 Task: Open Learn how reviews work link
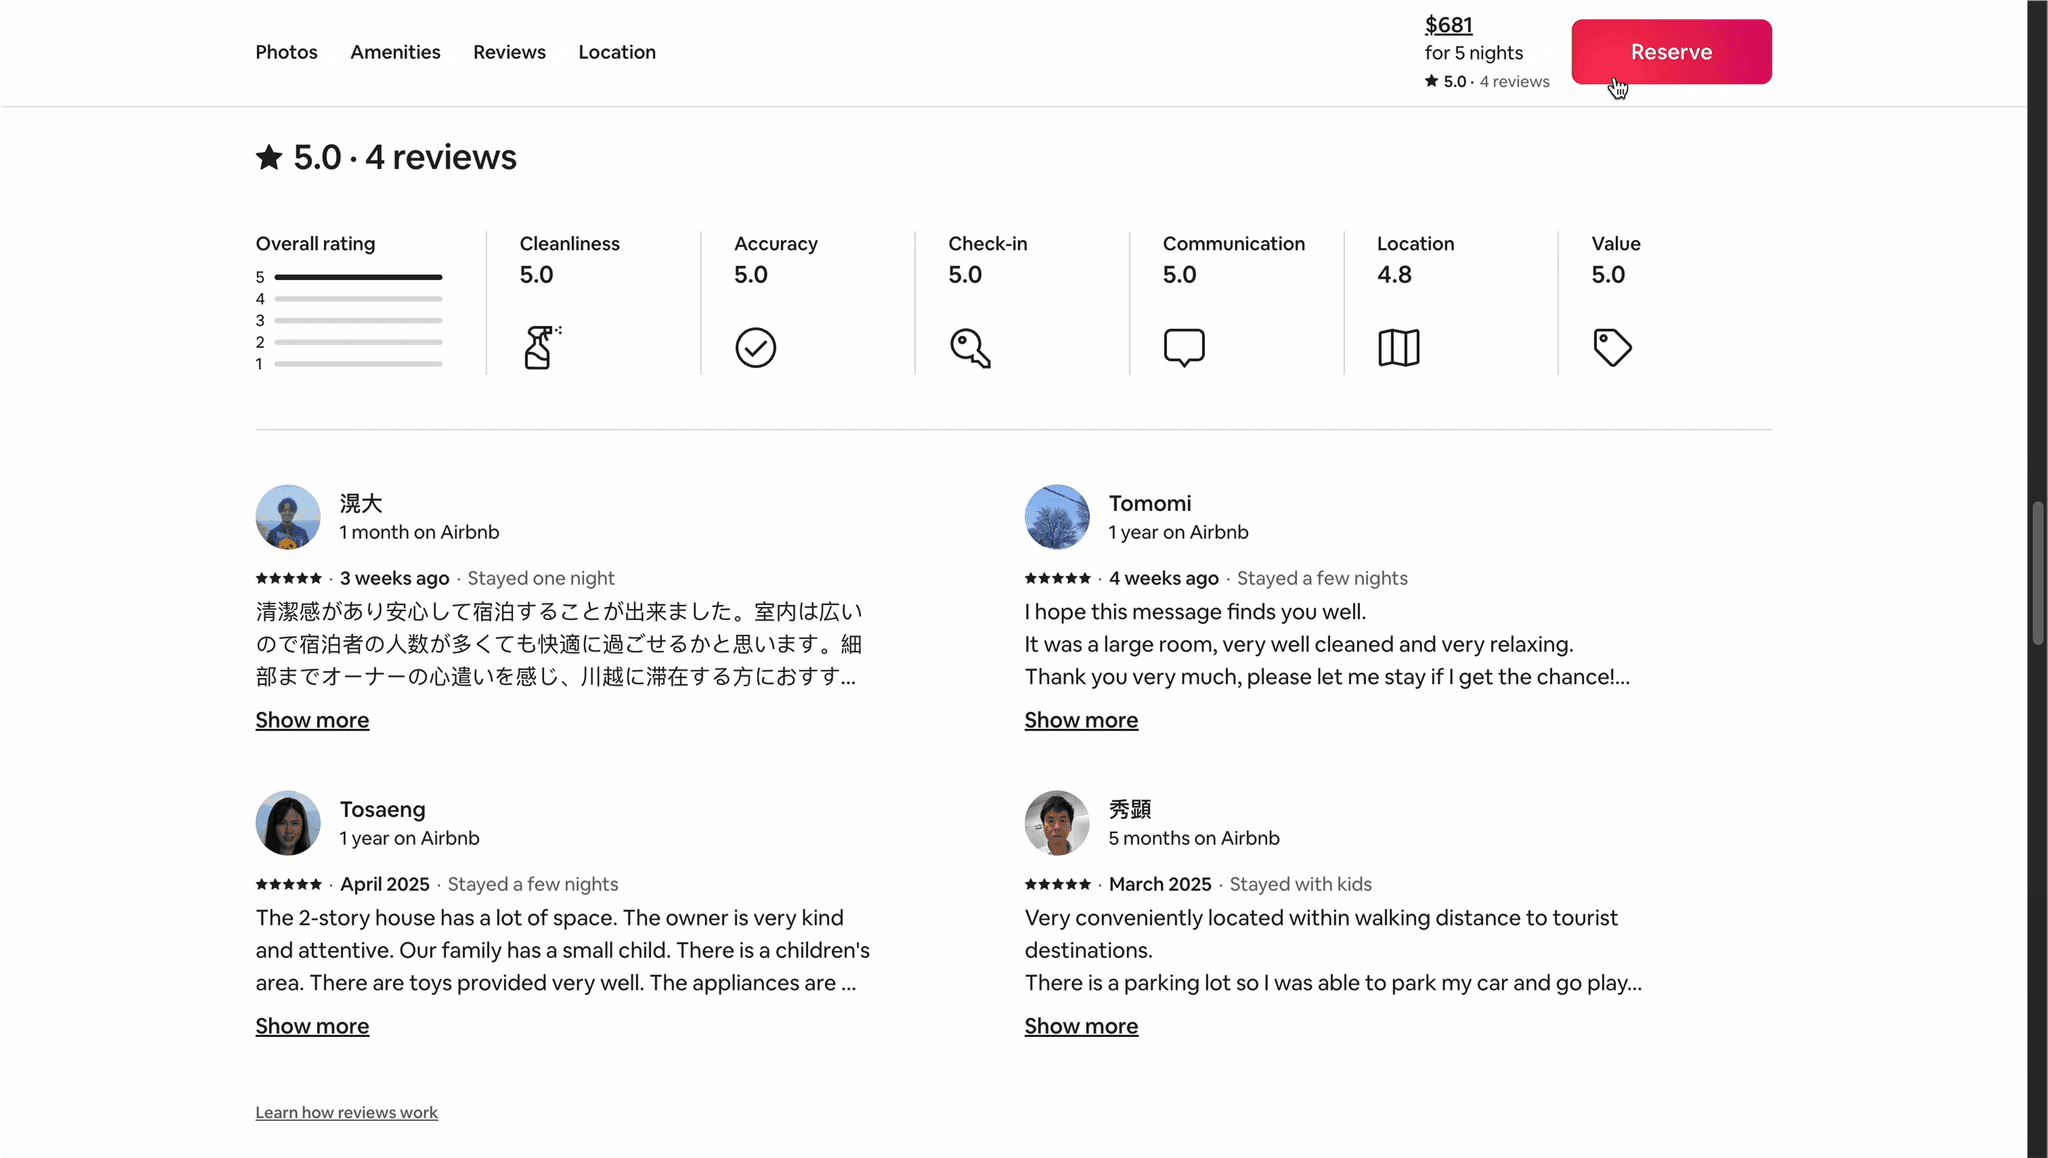coord(346,1111)
